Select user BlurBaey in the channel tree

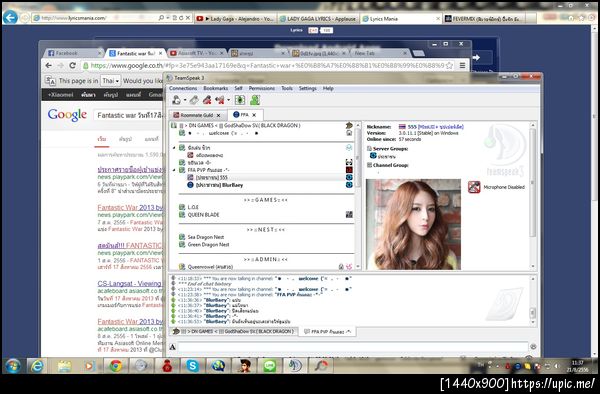tap(219, 185)
